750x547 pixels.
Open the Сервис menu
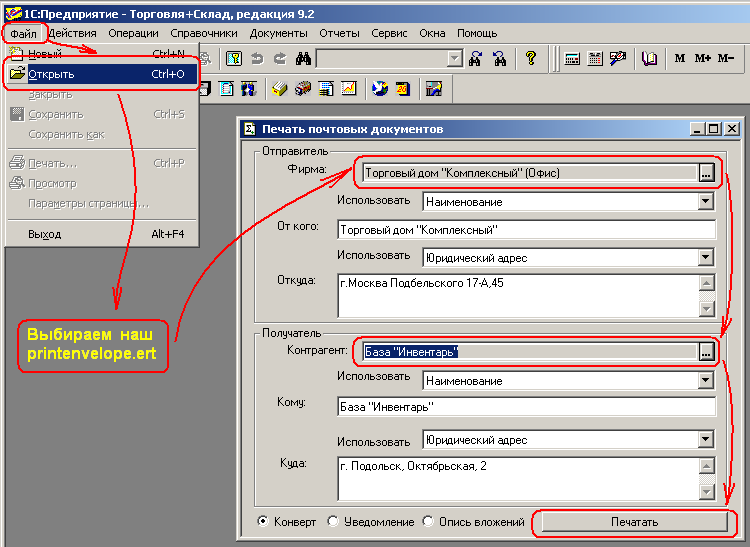point(389,33)
